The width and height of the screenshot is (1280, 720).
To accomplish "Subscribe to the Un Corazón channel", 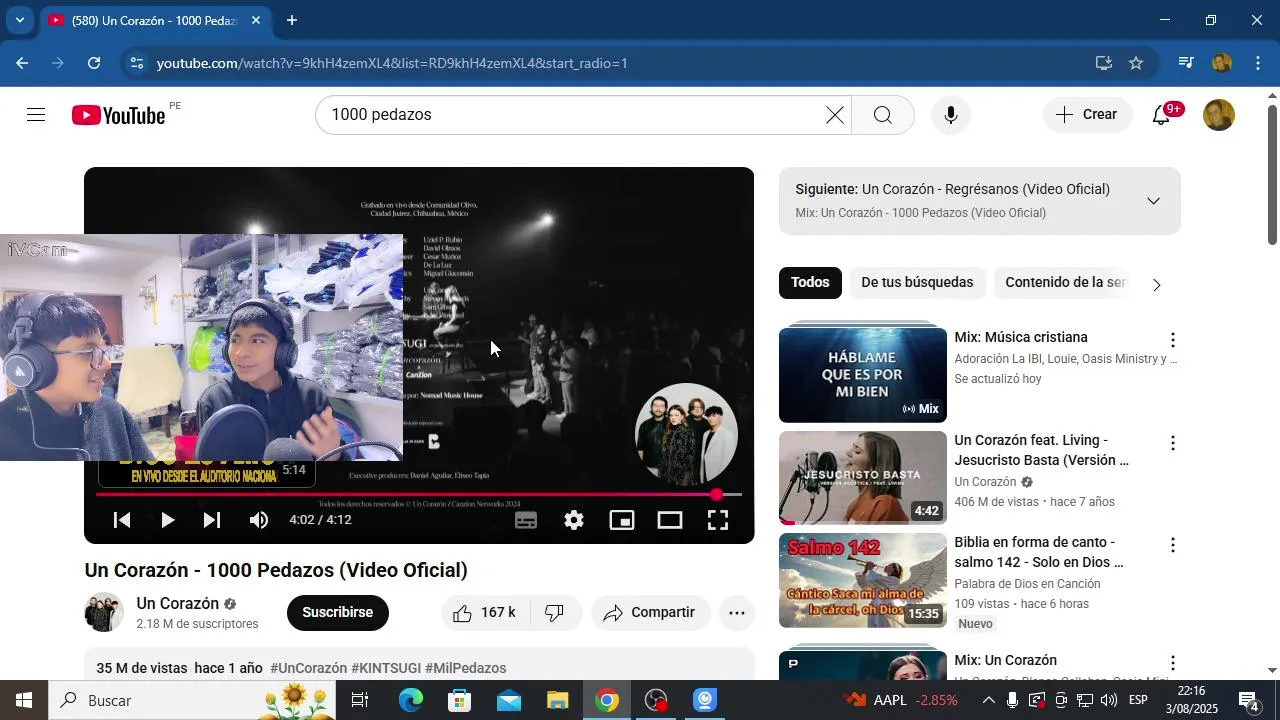I will [338, 613].
